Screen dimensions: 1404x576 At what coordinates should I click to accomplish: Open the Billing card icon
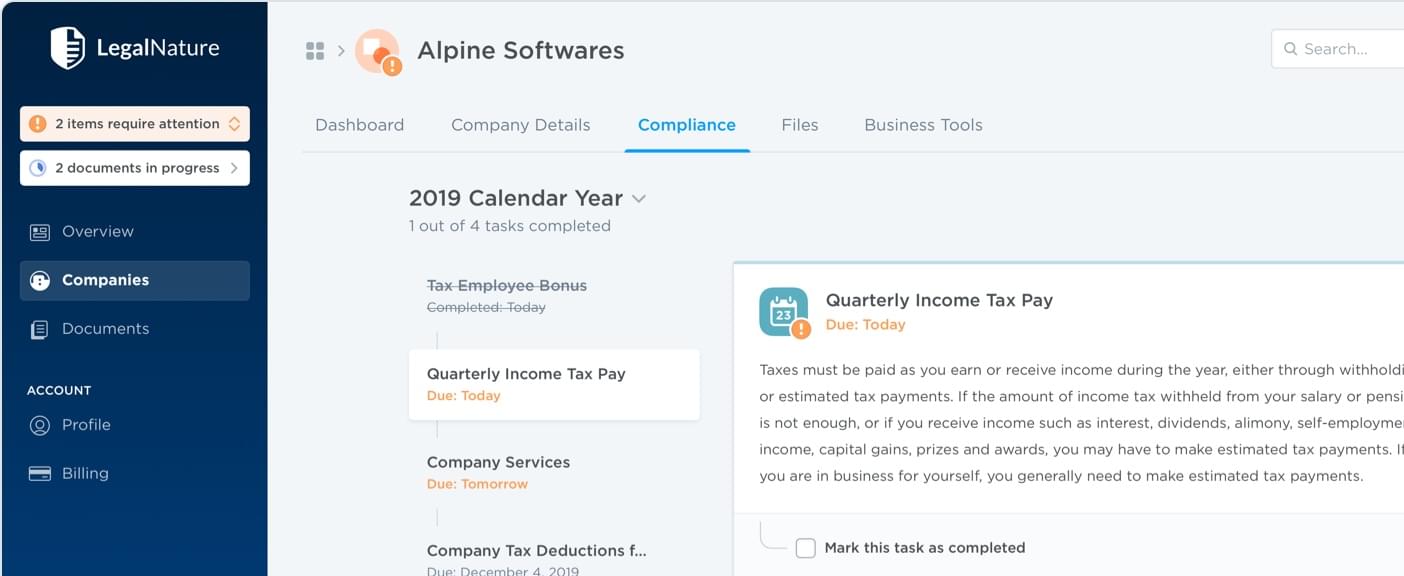tap(40, 474)
